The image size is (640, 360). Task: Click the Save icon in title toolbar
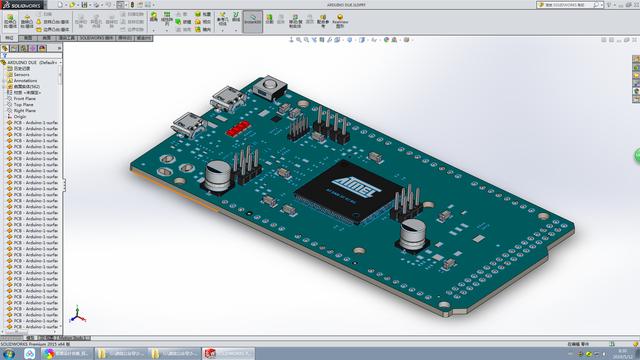click(84, 5)
